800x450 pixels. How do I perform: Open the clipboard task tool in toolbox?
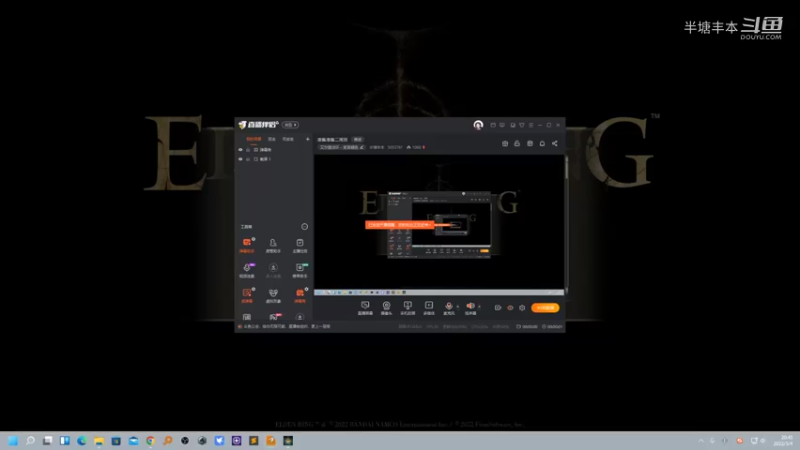click(300, 245)
